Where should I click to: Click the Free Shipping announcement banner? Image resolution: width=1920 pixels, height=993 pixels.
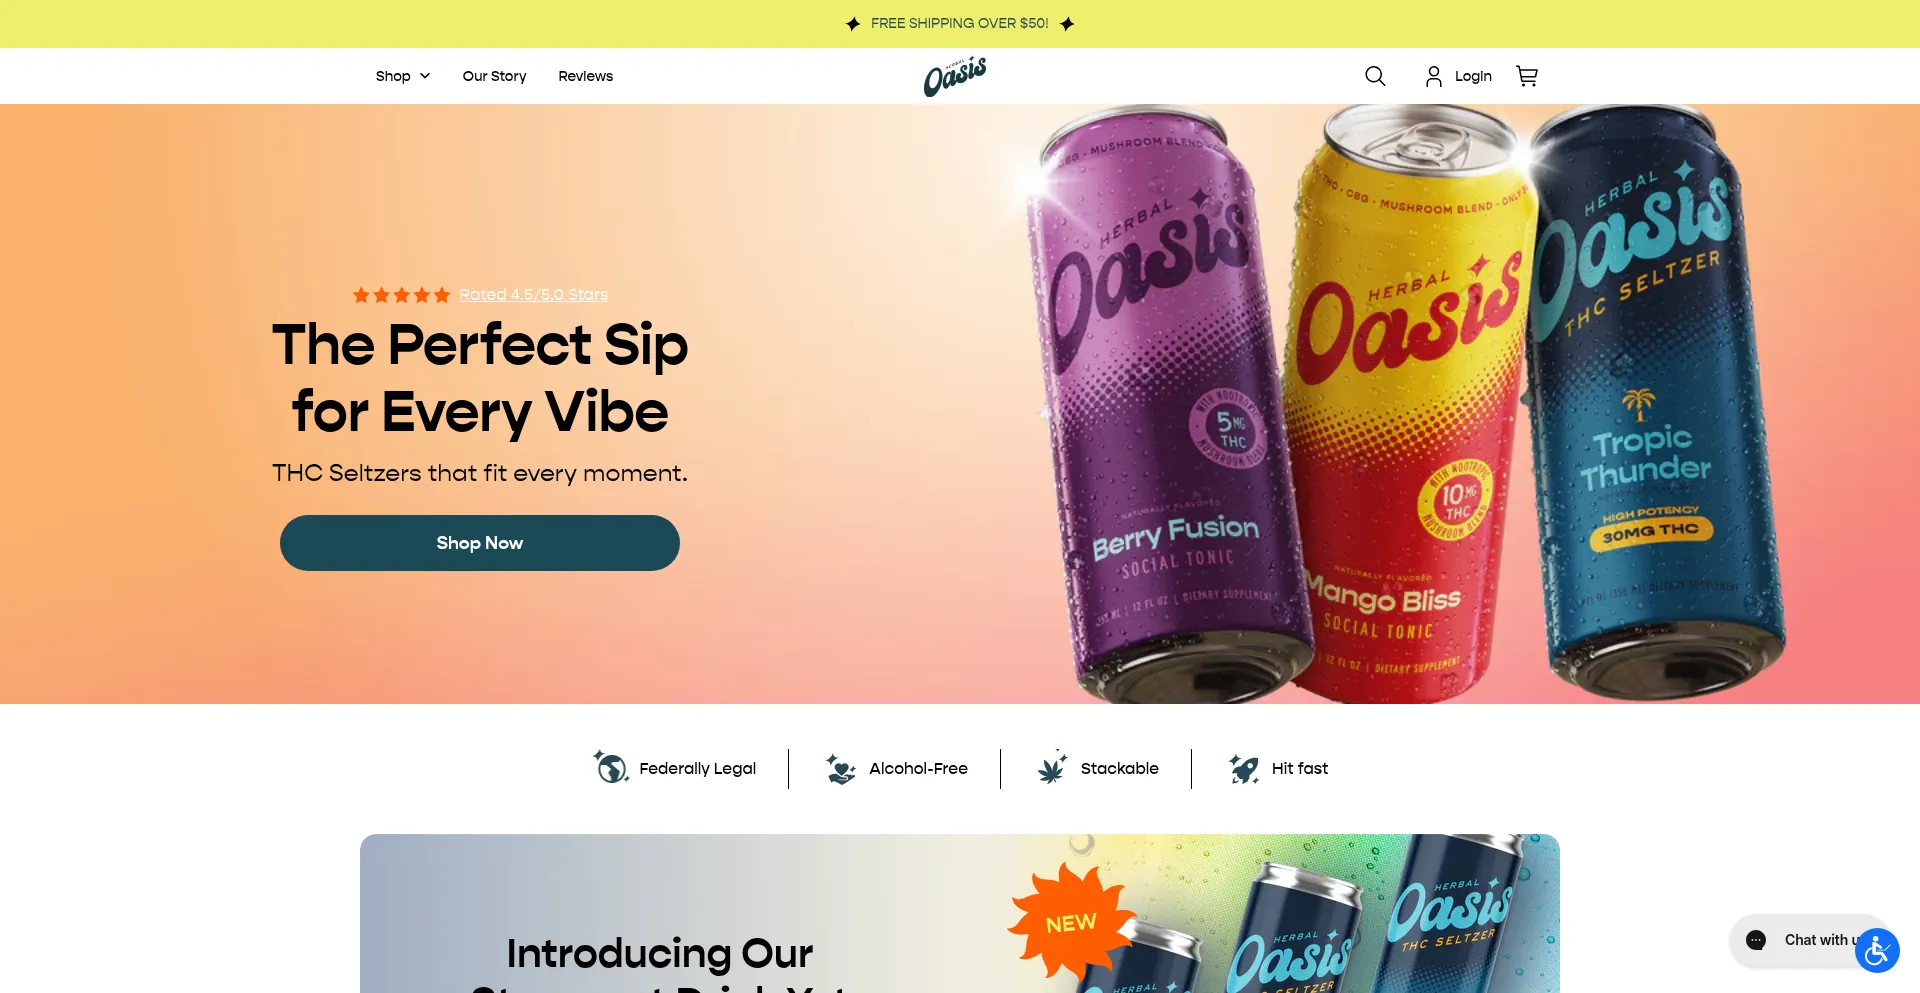coord(960,24)
